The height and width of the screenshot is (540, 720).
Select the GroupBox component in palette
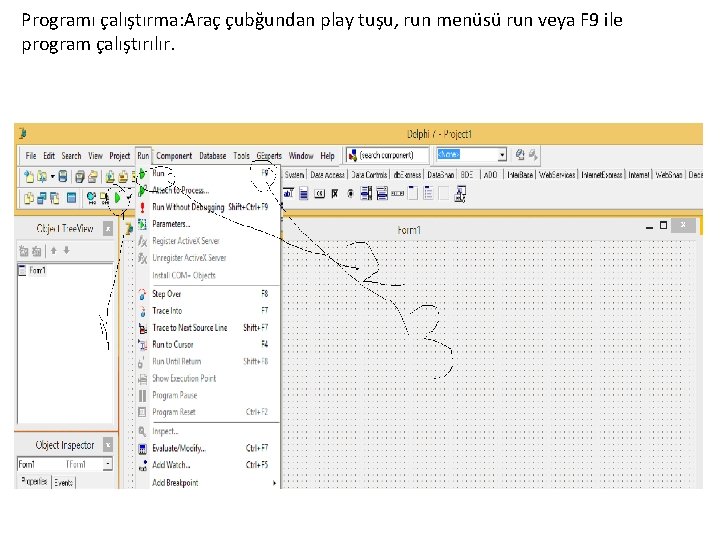pos(413,193)
